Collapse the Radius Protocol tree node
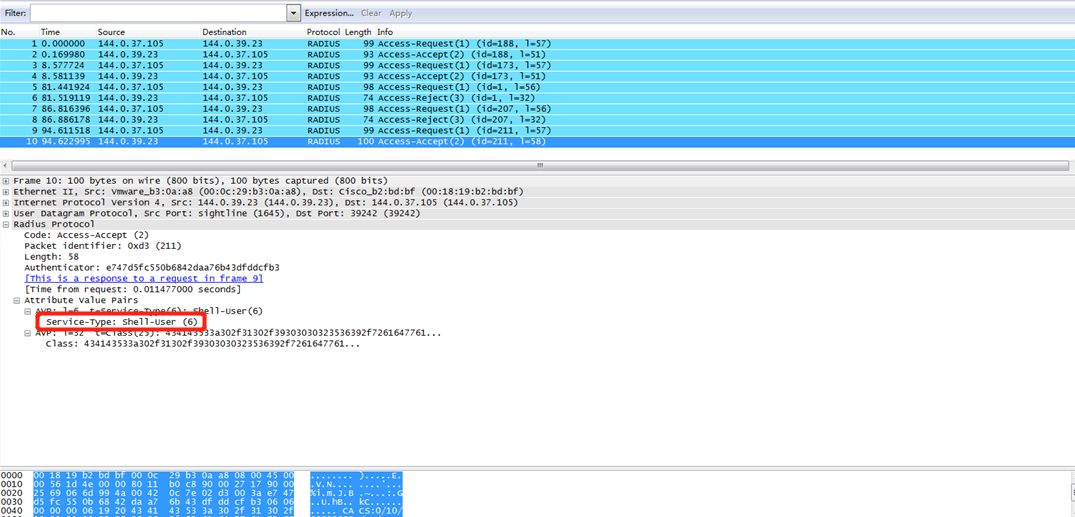 click(x=6, y=224)
